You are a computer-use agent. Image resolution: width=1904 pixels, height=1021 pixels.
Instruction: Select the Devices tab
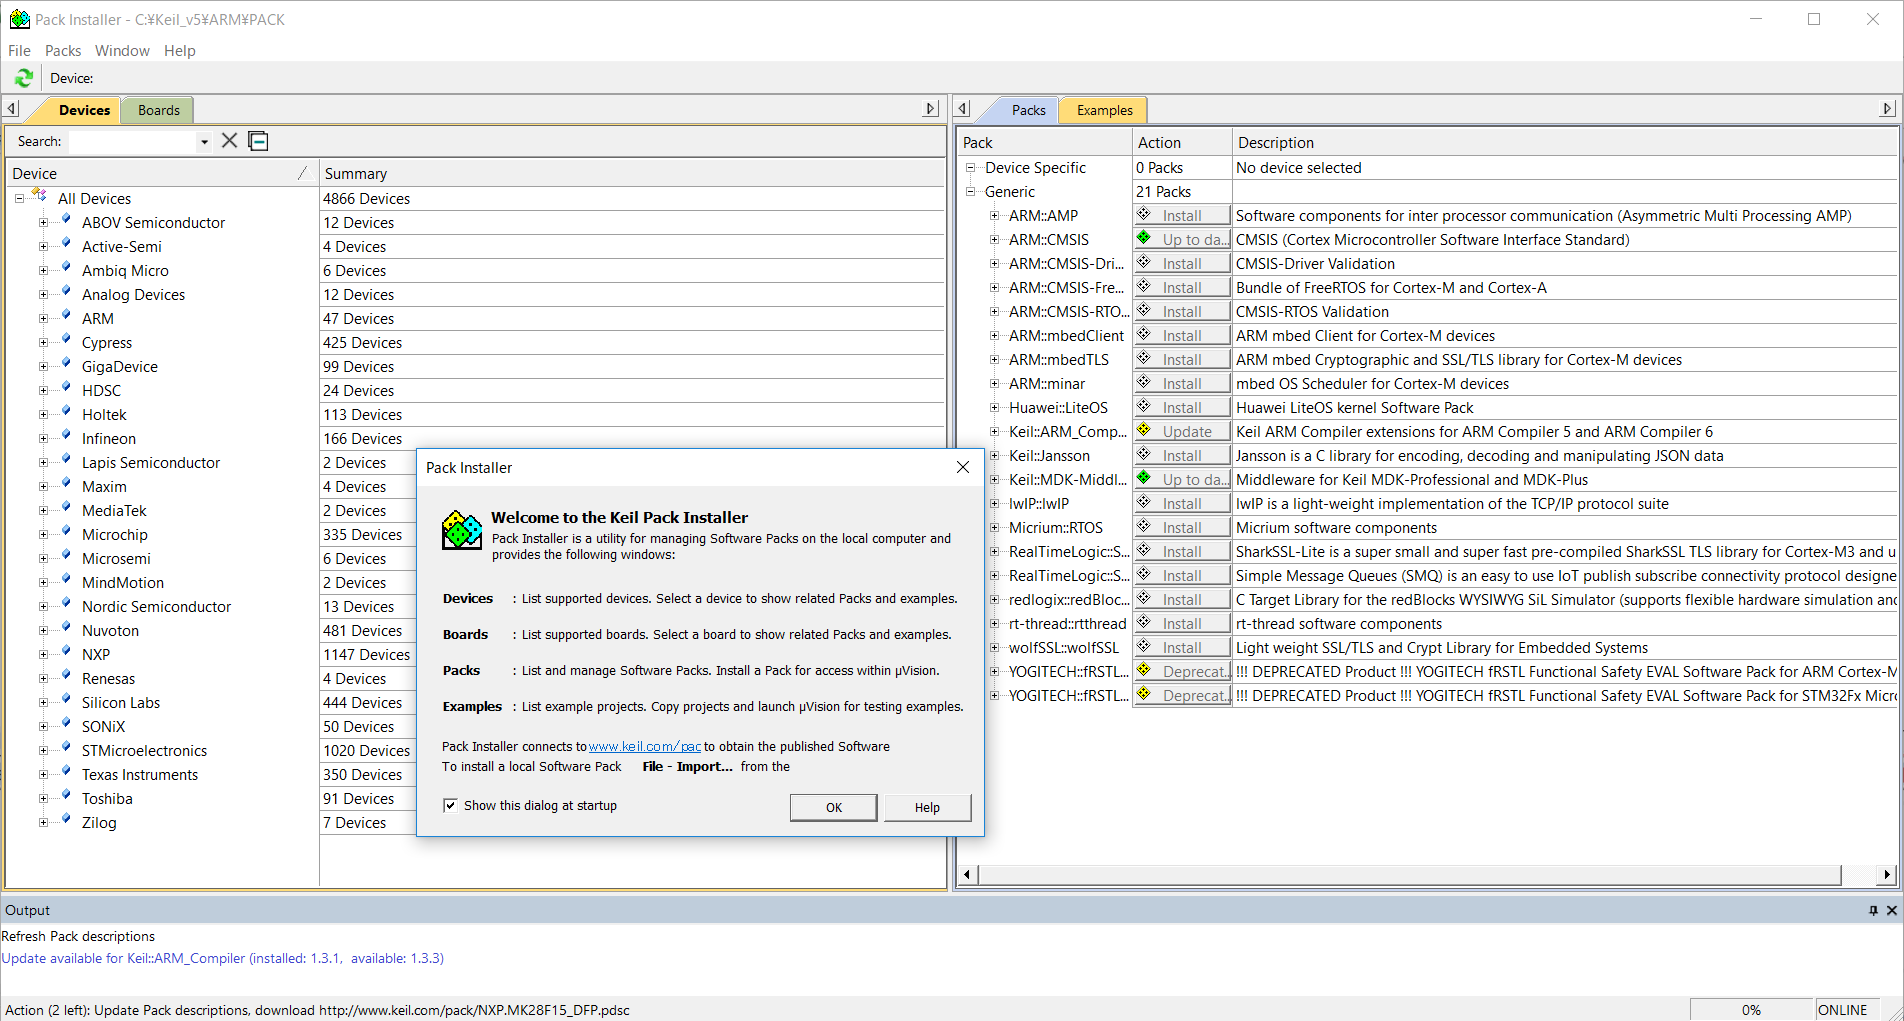[x=84, y=110]
